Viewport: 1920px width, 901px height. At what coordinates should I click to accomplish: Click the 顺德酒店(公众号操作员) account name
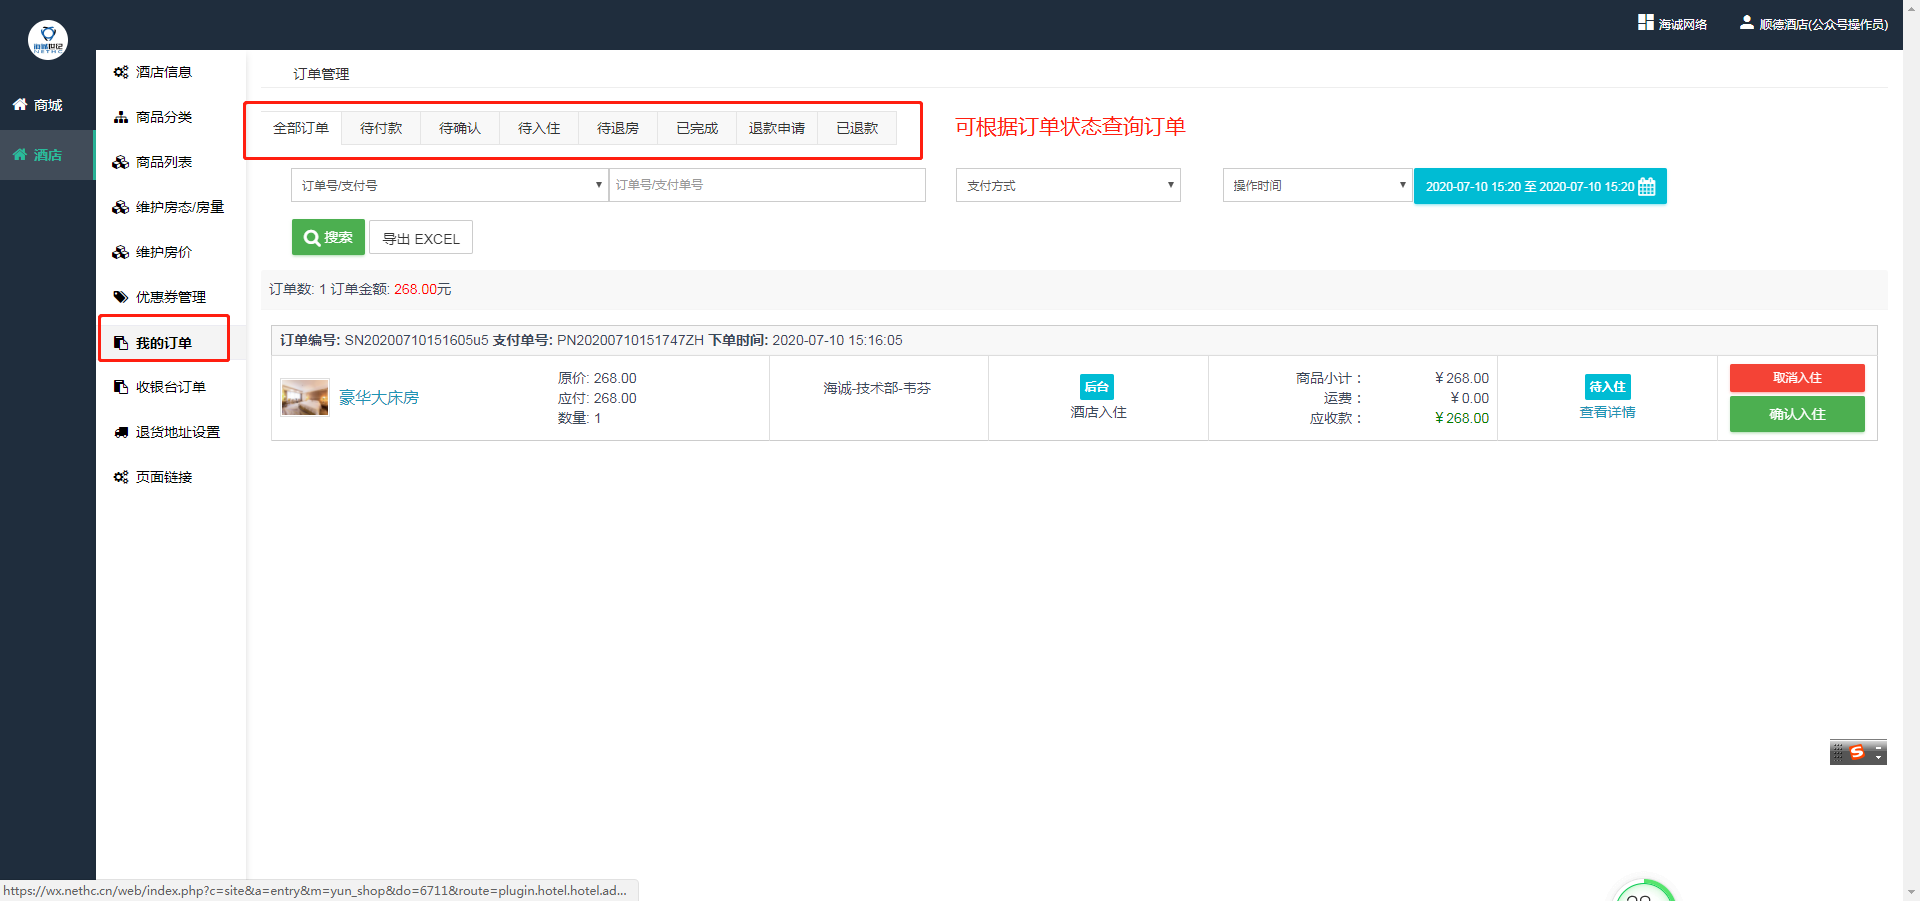(1824, 24)
